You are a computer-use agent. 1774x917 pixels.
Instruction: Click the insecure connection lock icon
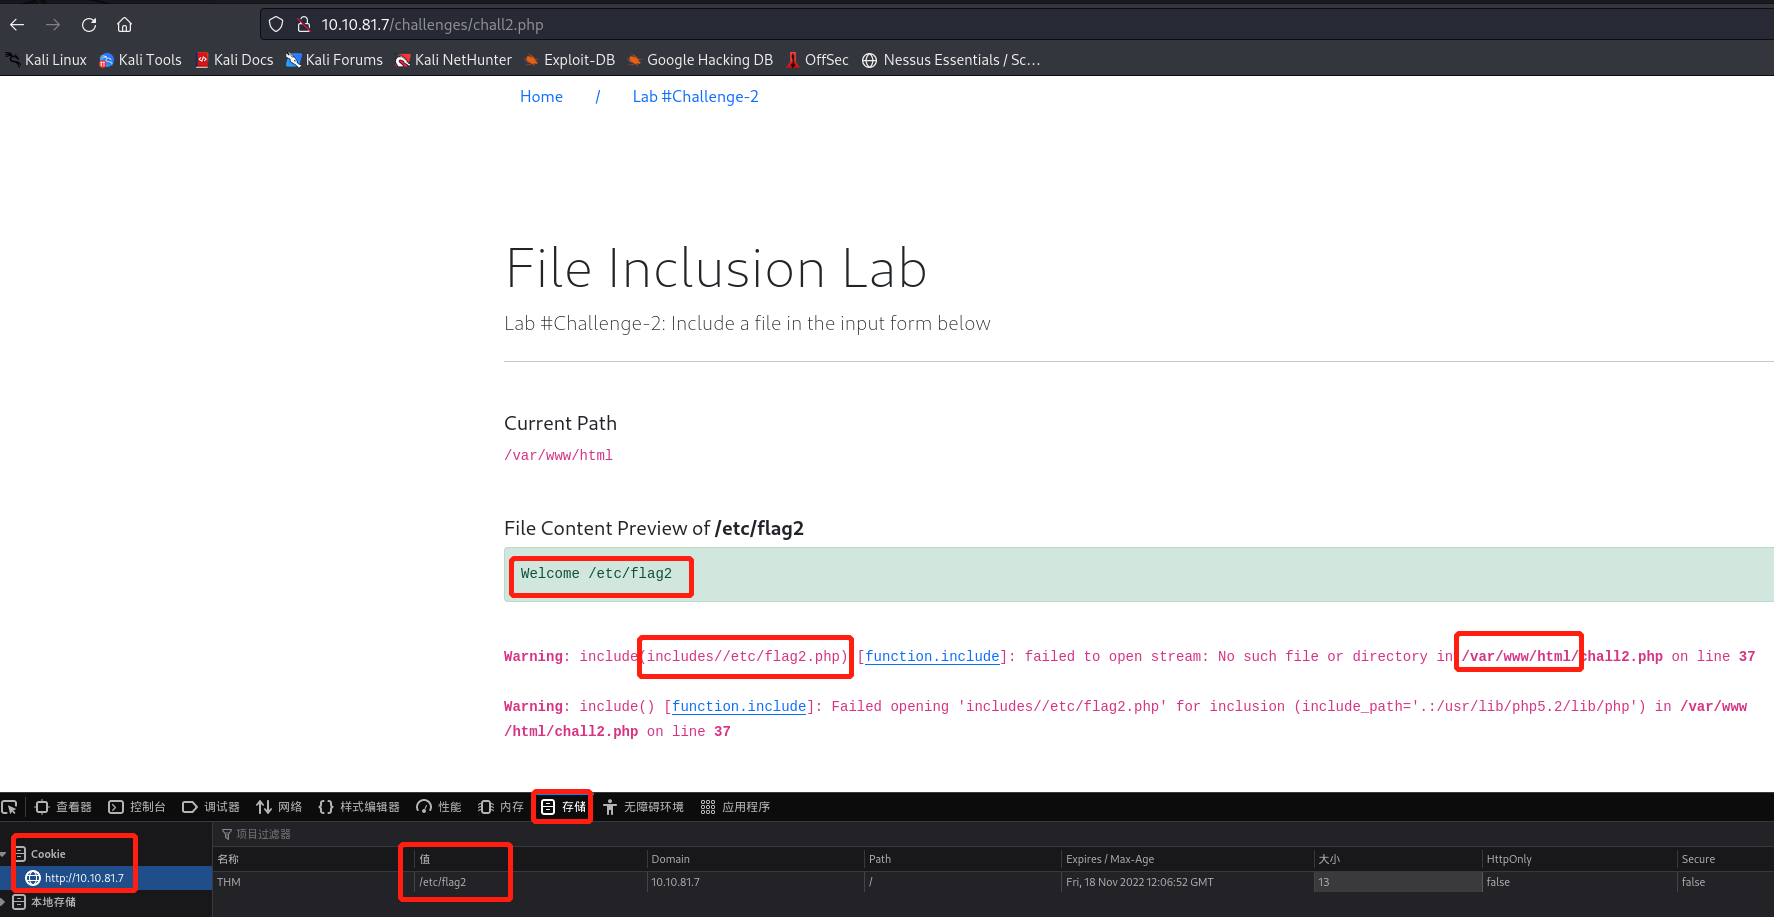click(x=303, y=25)
